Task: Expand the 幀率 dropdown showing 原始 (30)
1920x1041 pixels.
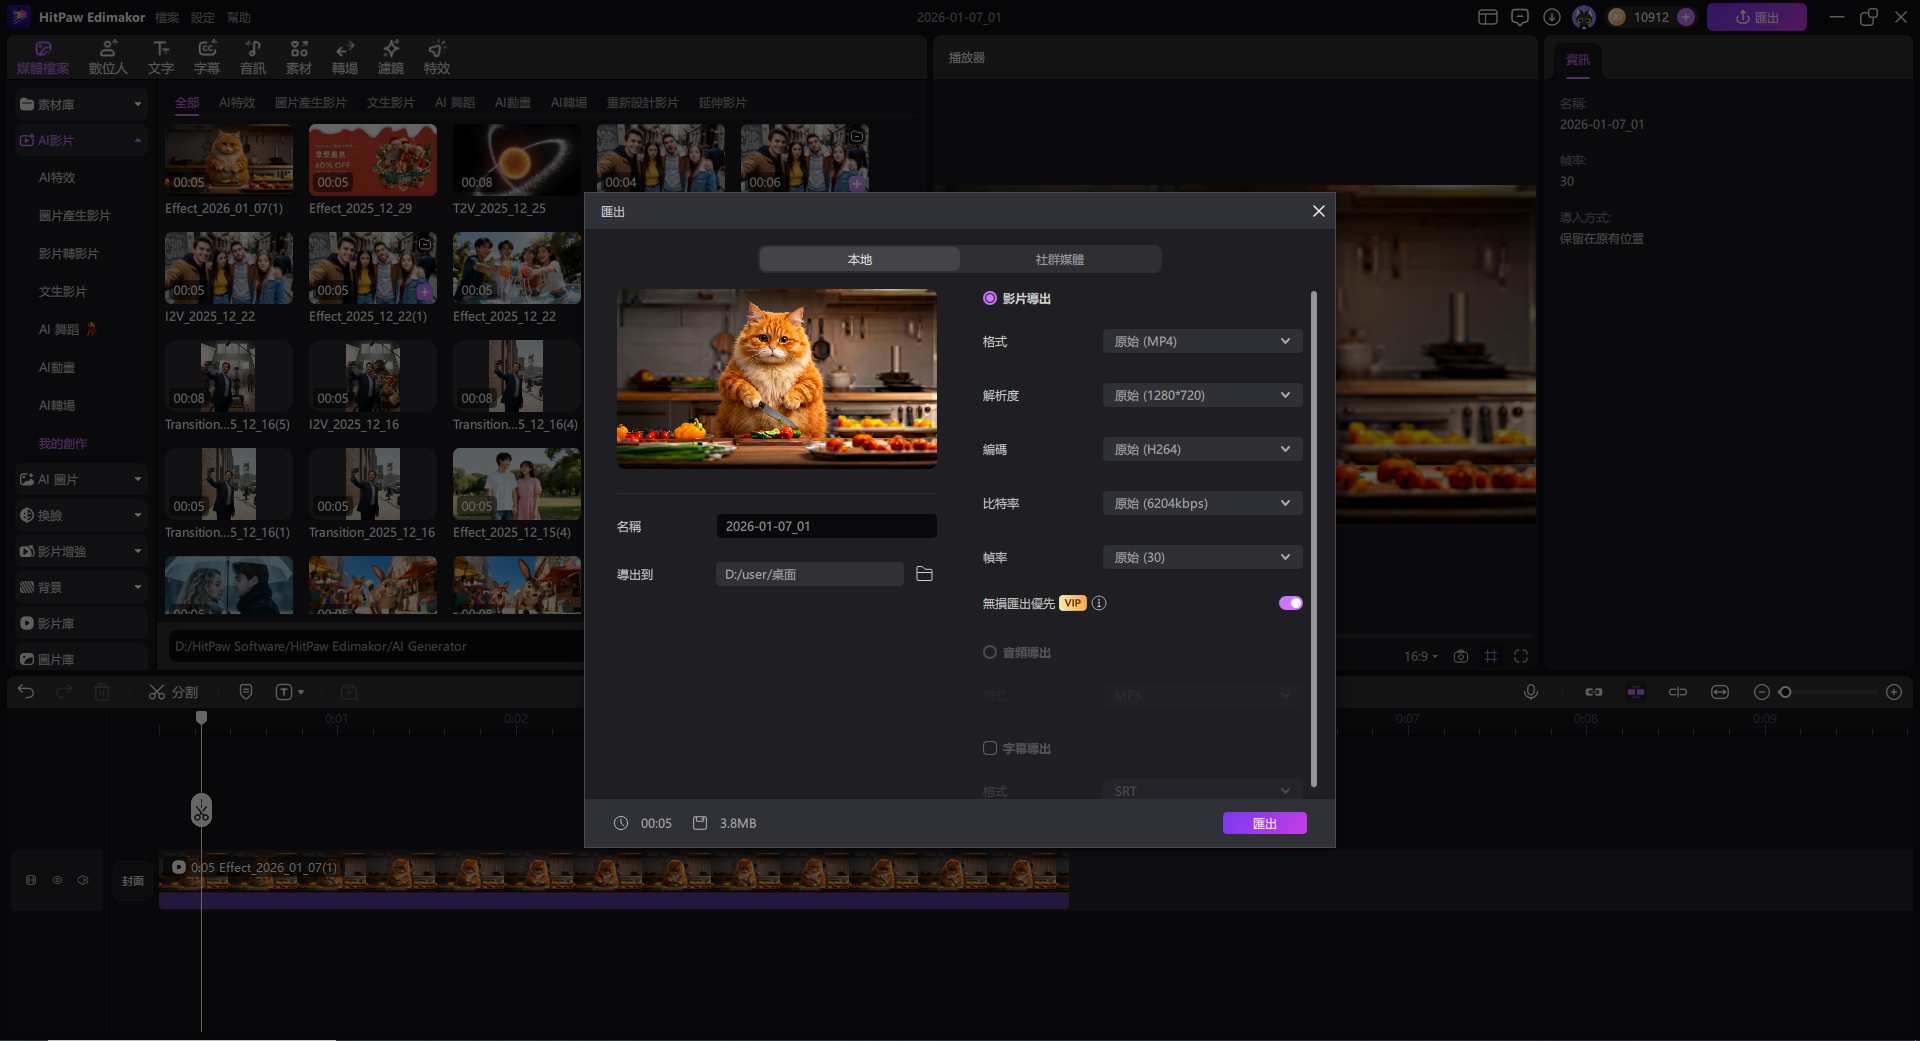Action: click(x=1202, y=558)
